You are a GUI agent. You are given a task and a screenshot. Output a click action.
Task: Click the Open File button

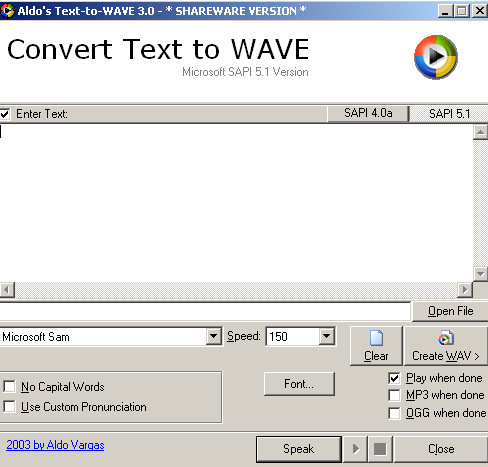(450, 311)
